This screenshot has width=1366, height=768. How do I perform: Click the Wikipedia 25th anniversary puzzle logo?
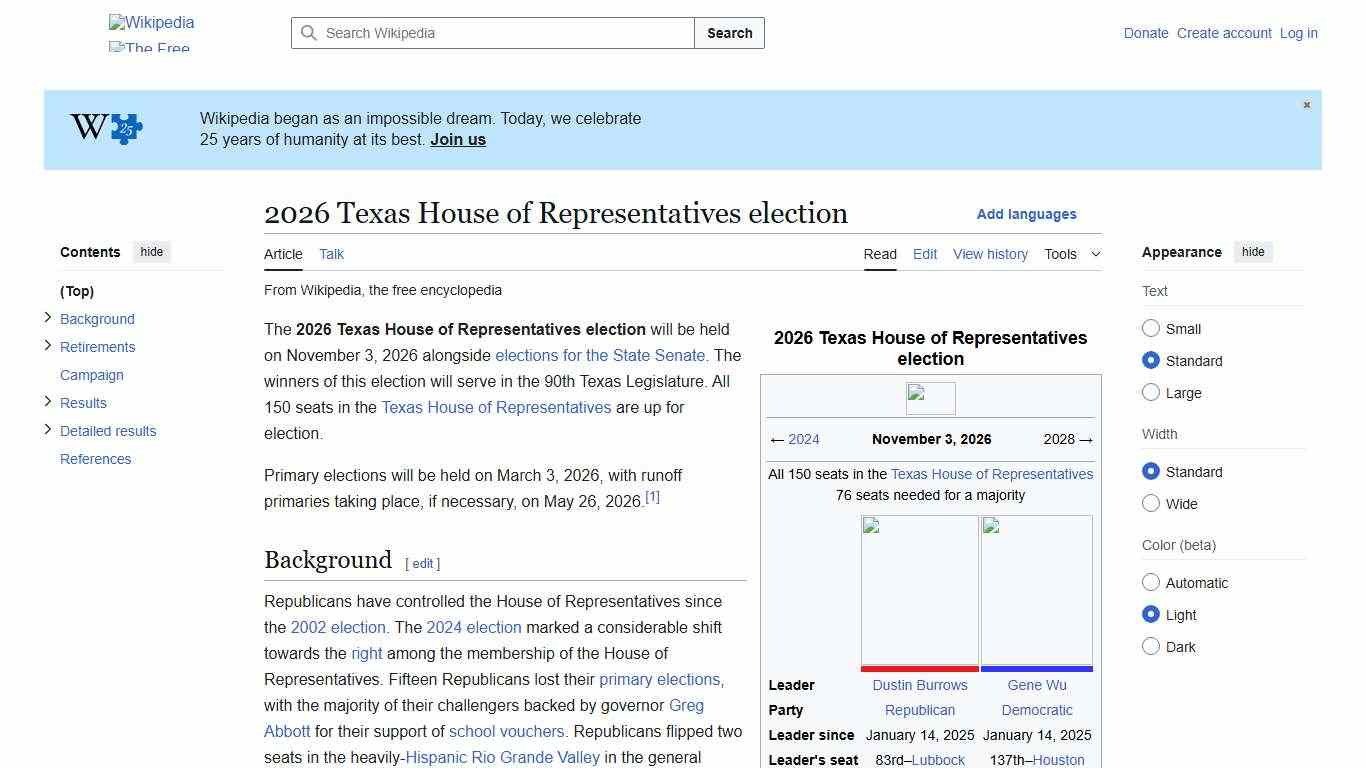pos(104,128)
